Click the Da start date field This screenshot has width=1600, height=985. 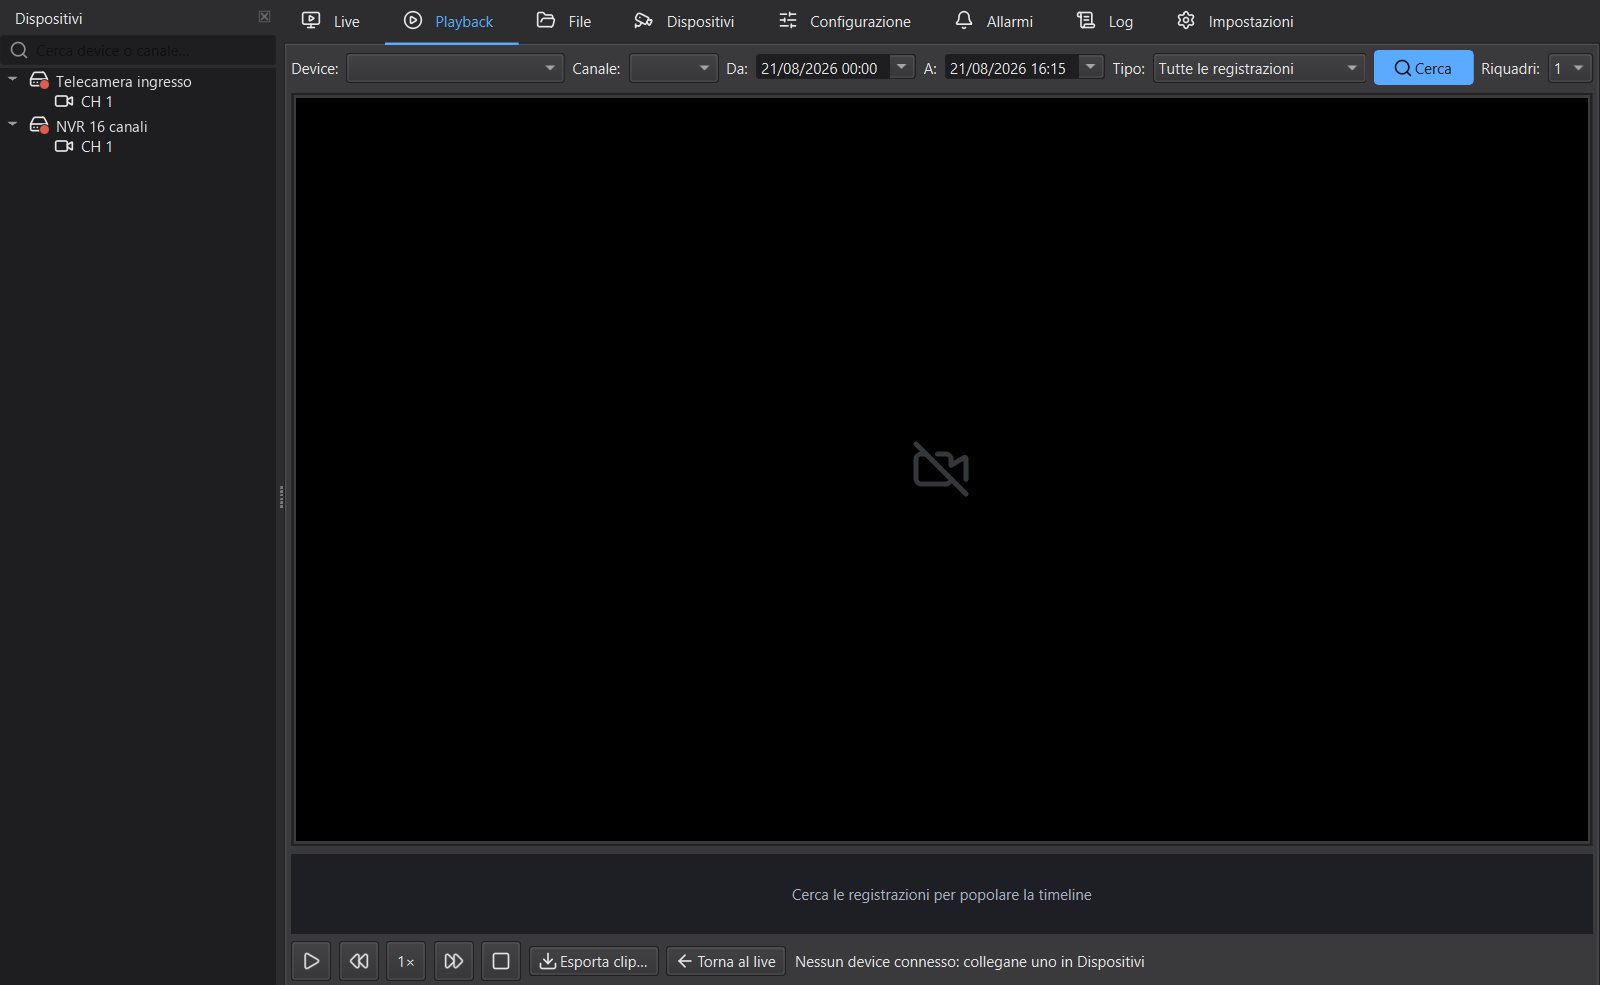click(822, 68)
